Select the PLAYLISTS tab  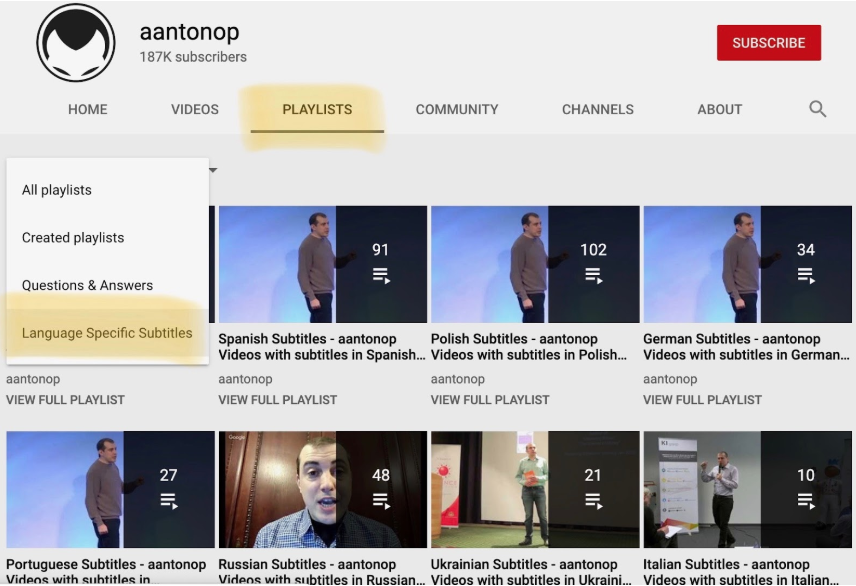click(317, 109)
